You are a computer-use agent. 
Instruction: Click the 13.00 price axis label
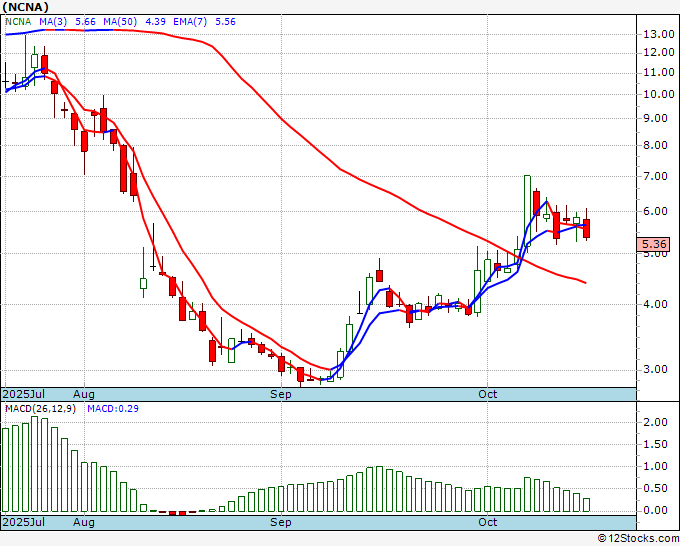(x=656, y=34)
